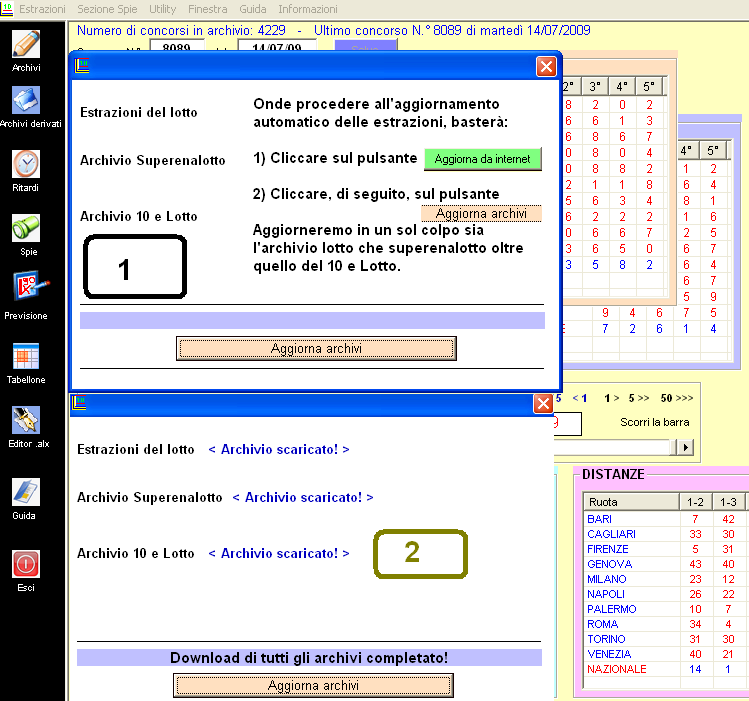Jump forward five draws with 5 >>

(639, 398)
